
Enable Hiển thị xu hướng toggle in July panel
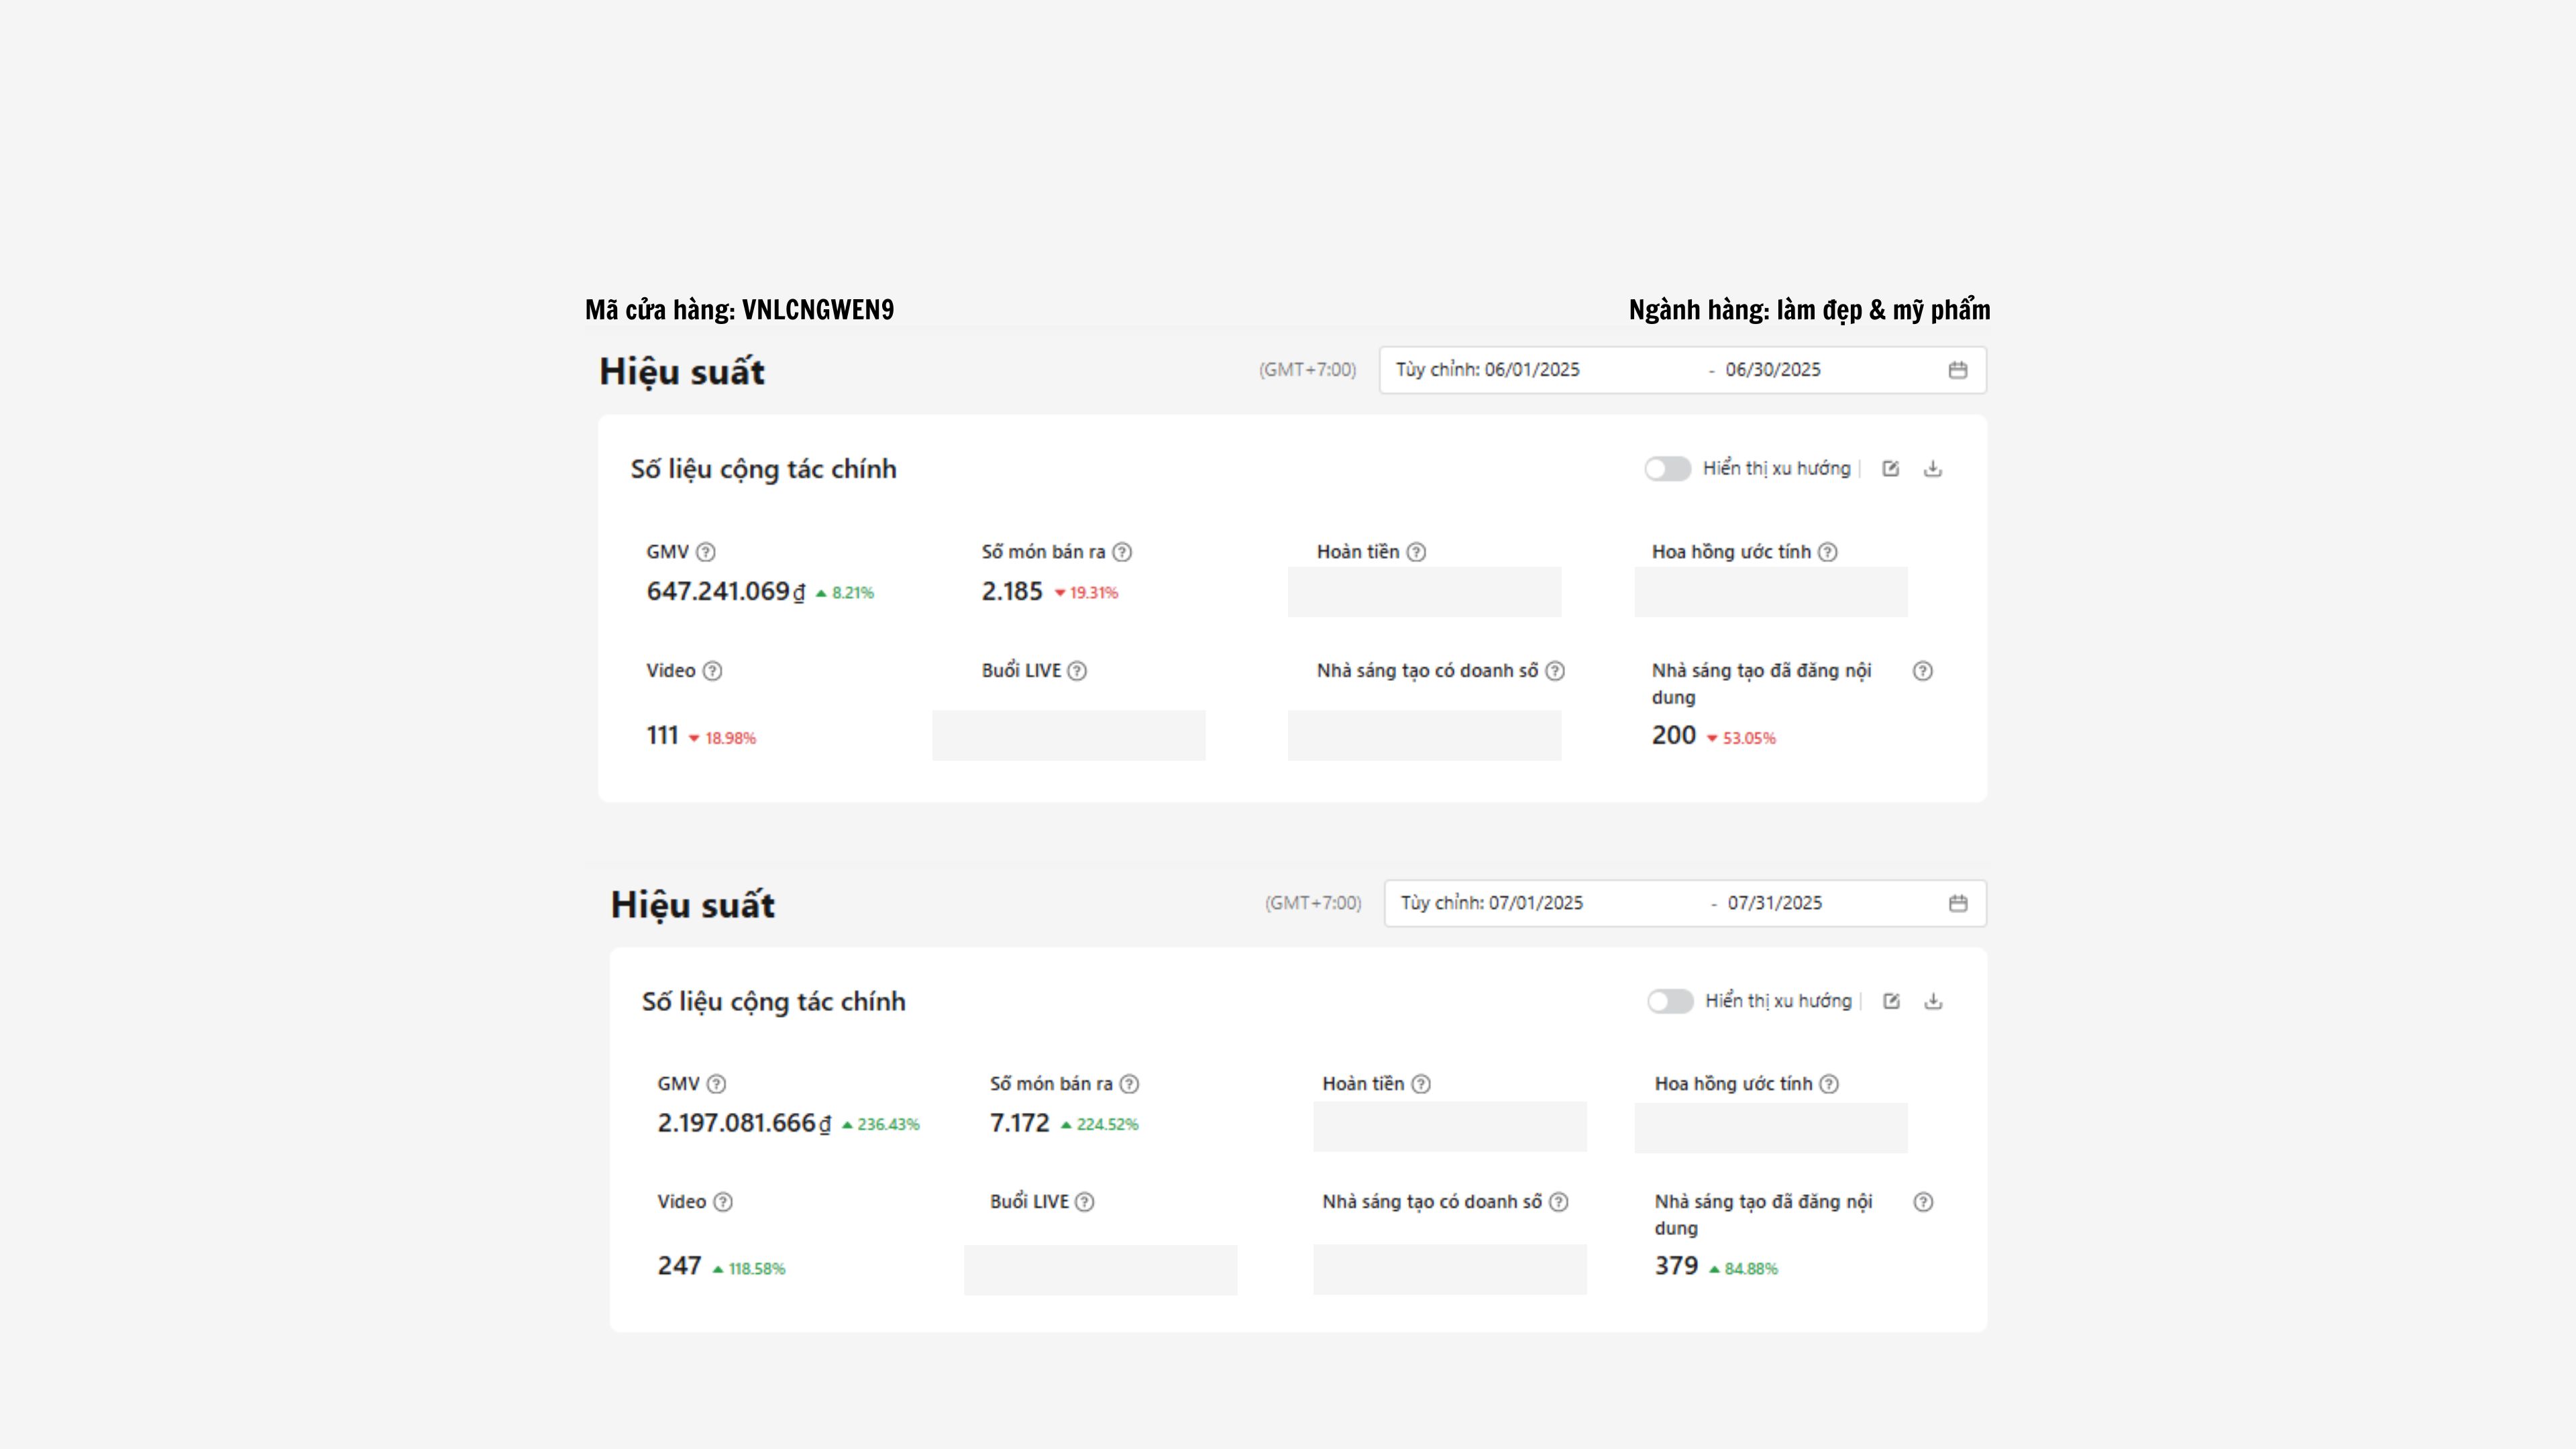1669,1001
